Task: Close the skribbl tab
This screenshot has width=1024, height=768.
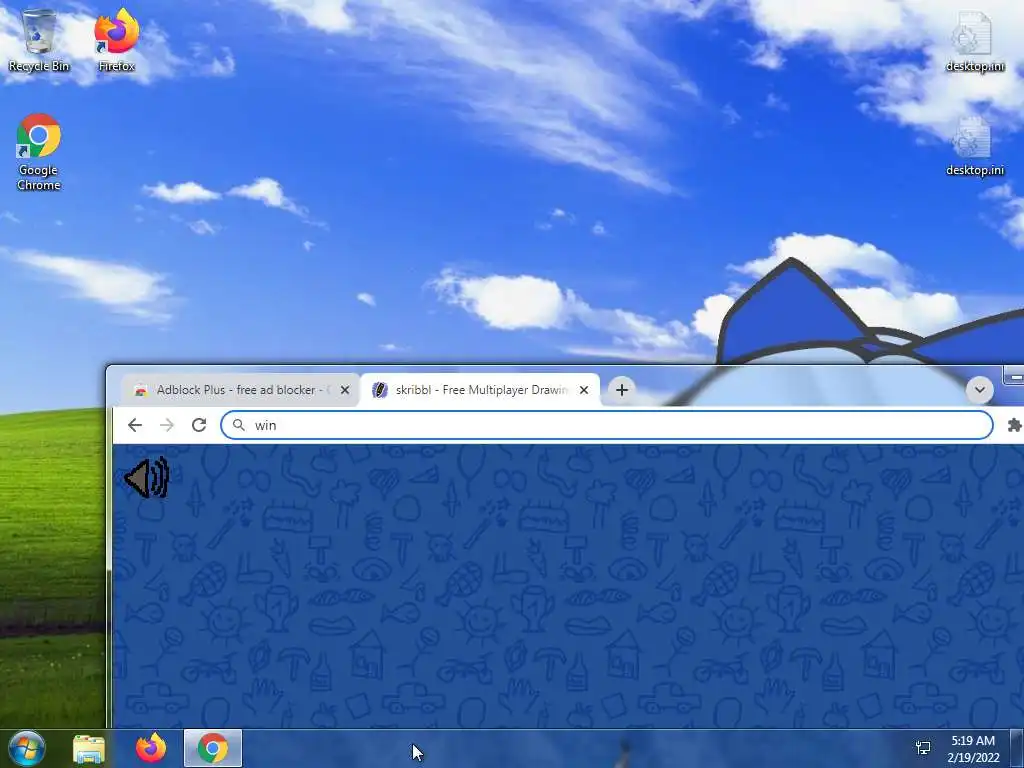Action: pyautogui.click(x=584, y=390)
